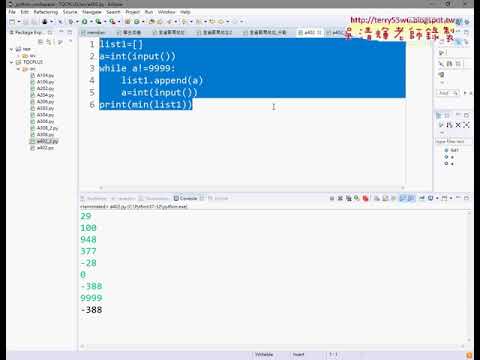Click Terminate icon in Console toolbar

(x=332, y=198)
